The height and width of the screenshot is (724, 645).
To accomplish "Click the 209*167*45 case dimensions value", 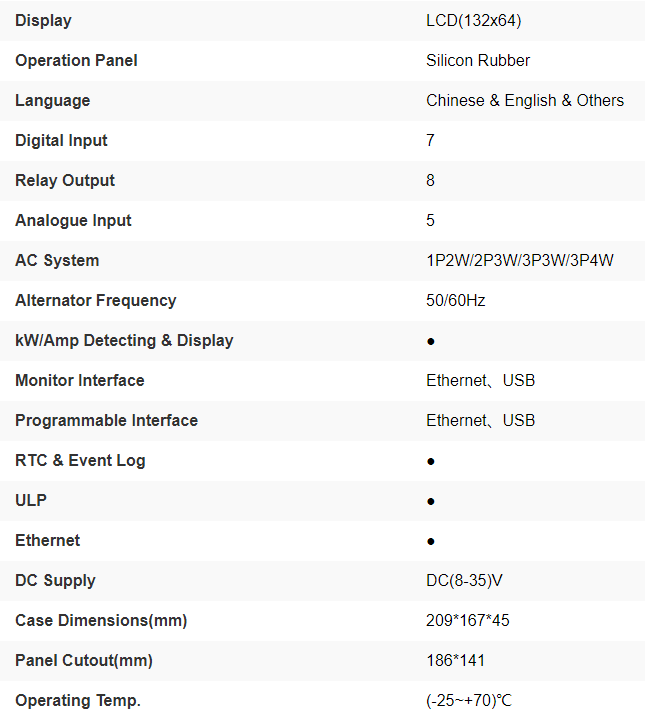I will tap(468, 620).
